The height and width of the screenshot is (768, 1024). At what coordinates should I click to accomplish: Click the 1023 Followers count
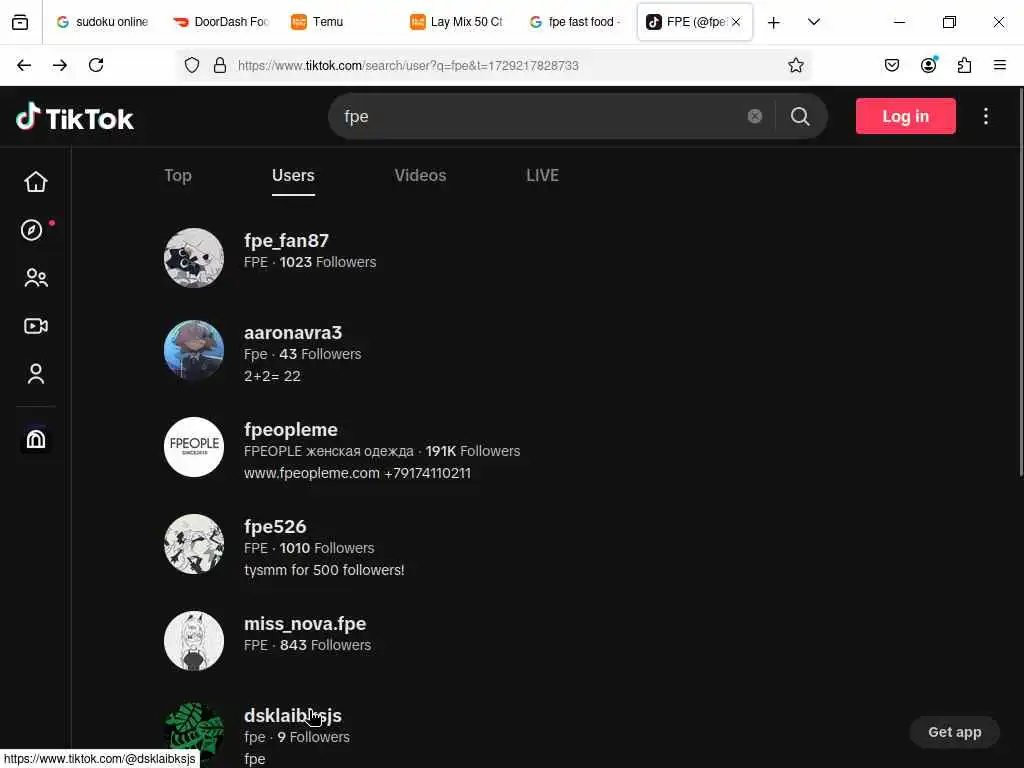click(x=328, y=263)
